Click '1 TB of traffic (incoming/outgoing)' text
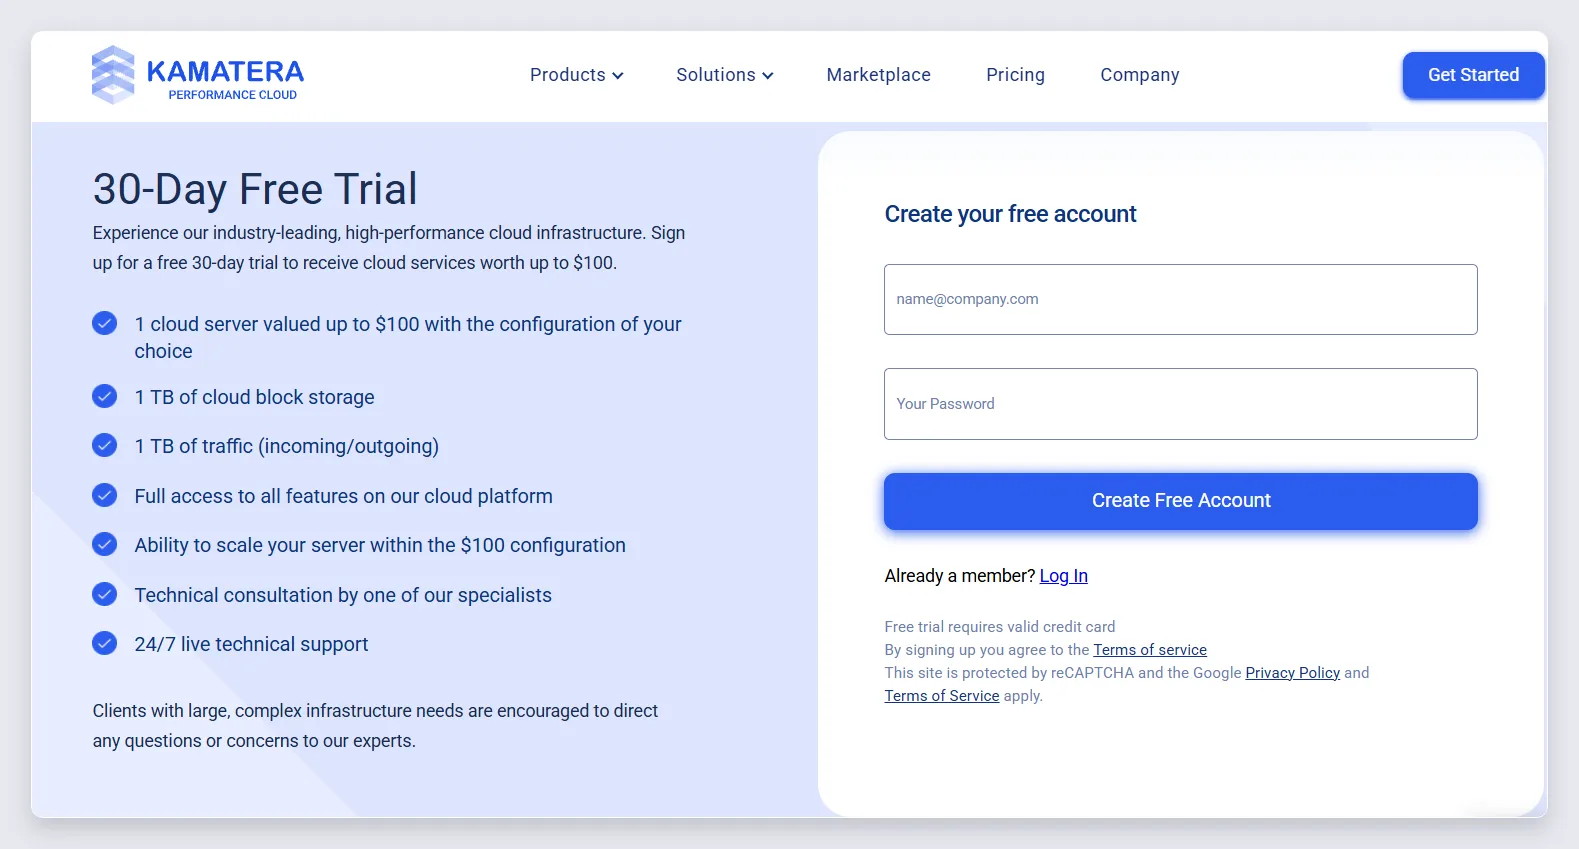Image resolution: width=1579 pixels, height=849 pixels. [x=287, y=446]
